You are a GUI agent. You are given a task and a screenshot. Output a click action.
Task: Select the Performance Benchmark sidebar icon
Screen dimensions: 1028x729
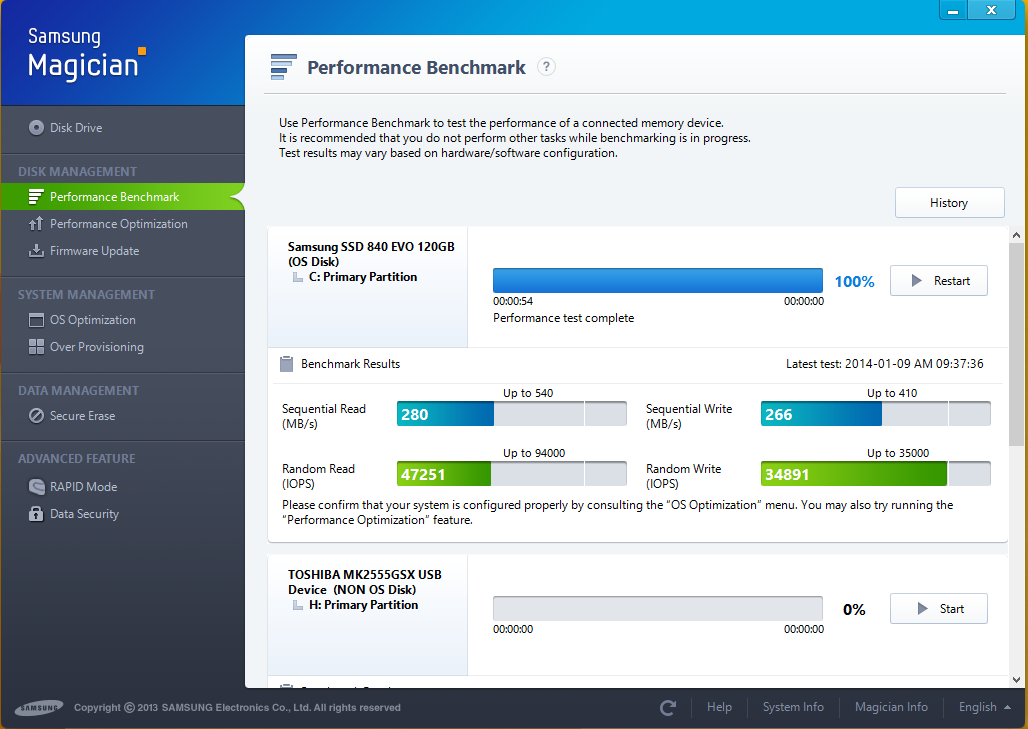coord(36,197)
